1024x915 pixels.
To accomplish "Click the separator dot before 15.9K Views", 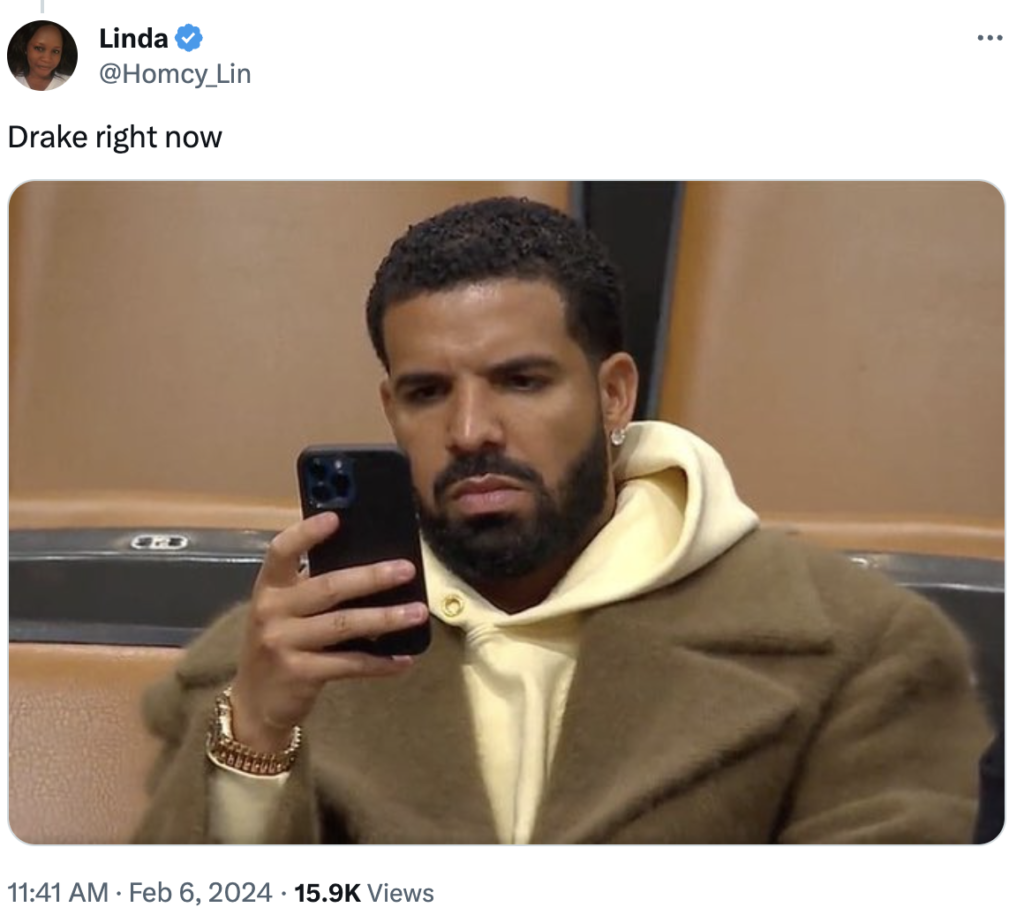I will 283,893.
